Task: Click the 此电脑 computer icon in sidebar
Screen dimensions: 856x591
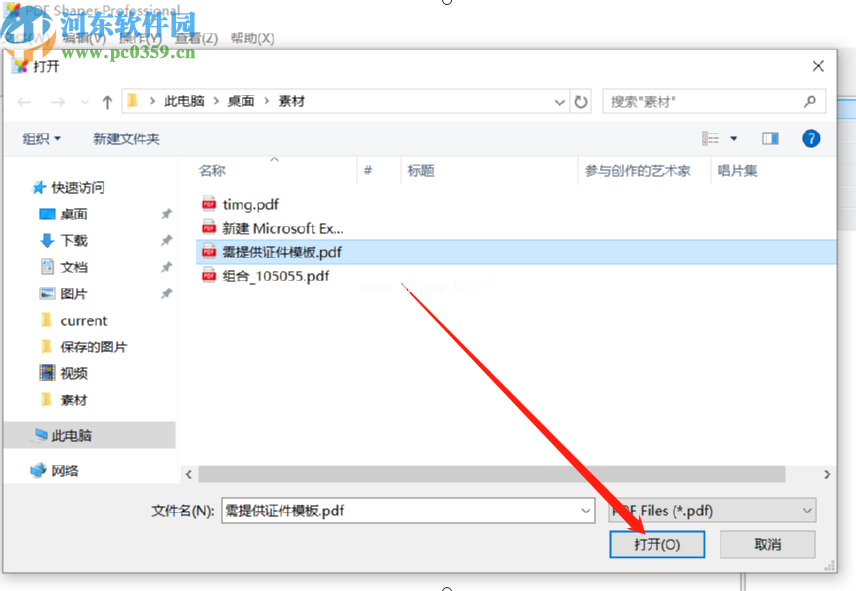Action: click(x=41, y=436)
